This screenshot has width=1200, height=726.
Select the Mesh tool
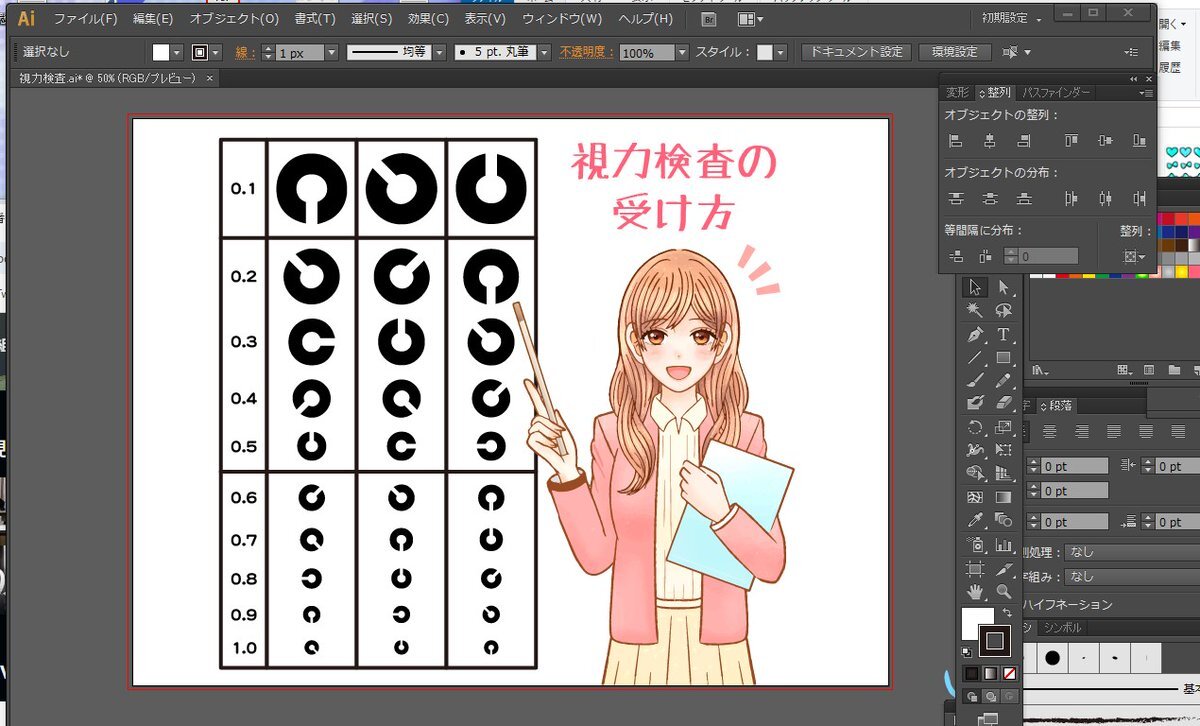point(976,497)
